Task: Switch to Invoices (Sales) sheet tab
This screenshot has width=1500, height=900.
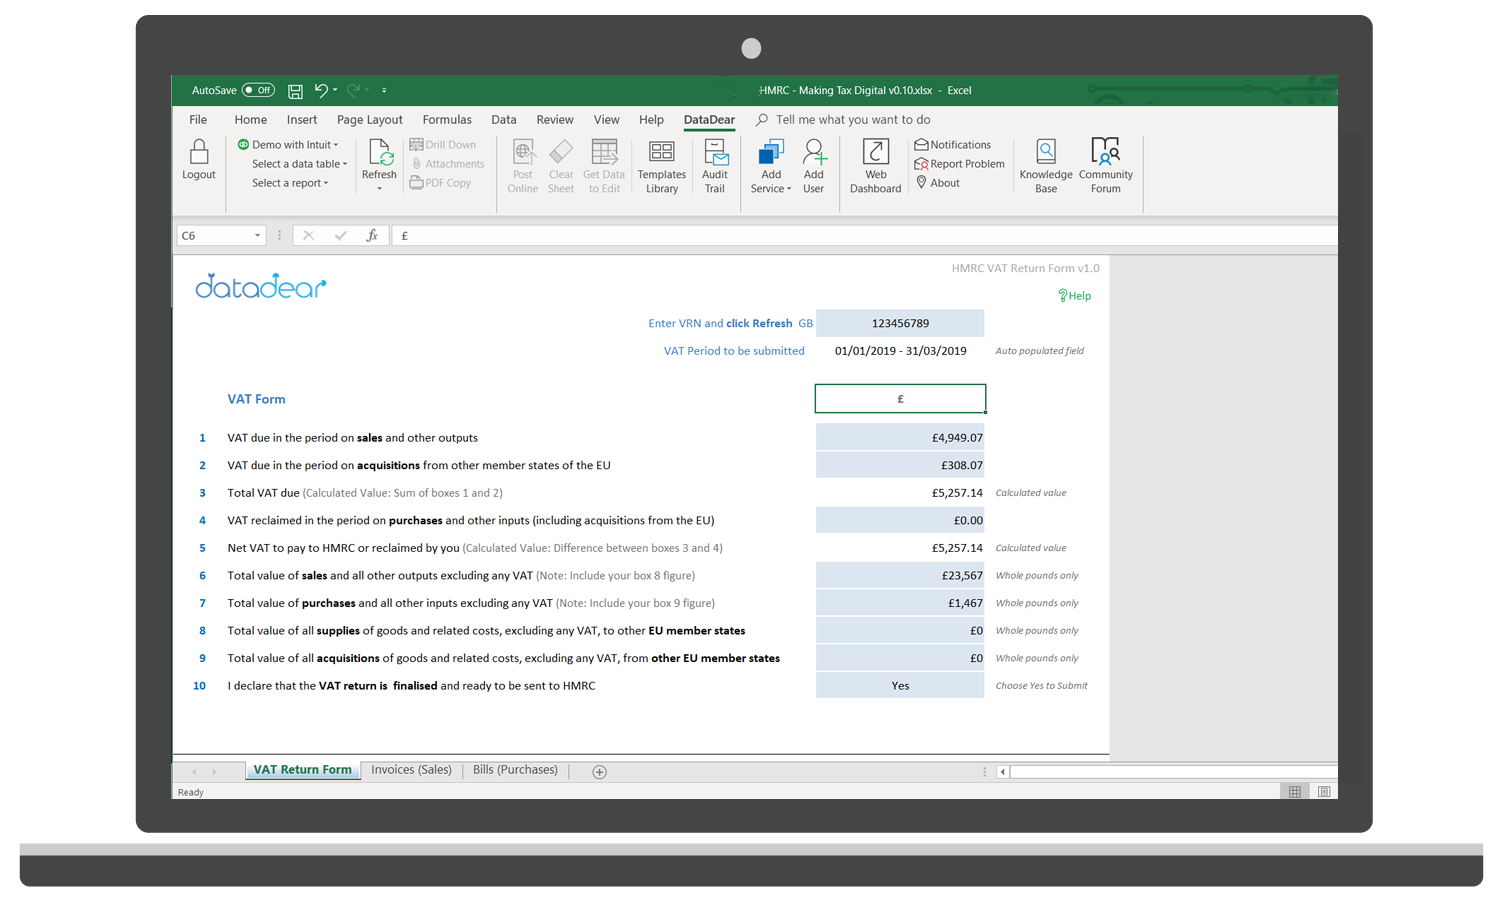Action: (411, 770)
